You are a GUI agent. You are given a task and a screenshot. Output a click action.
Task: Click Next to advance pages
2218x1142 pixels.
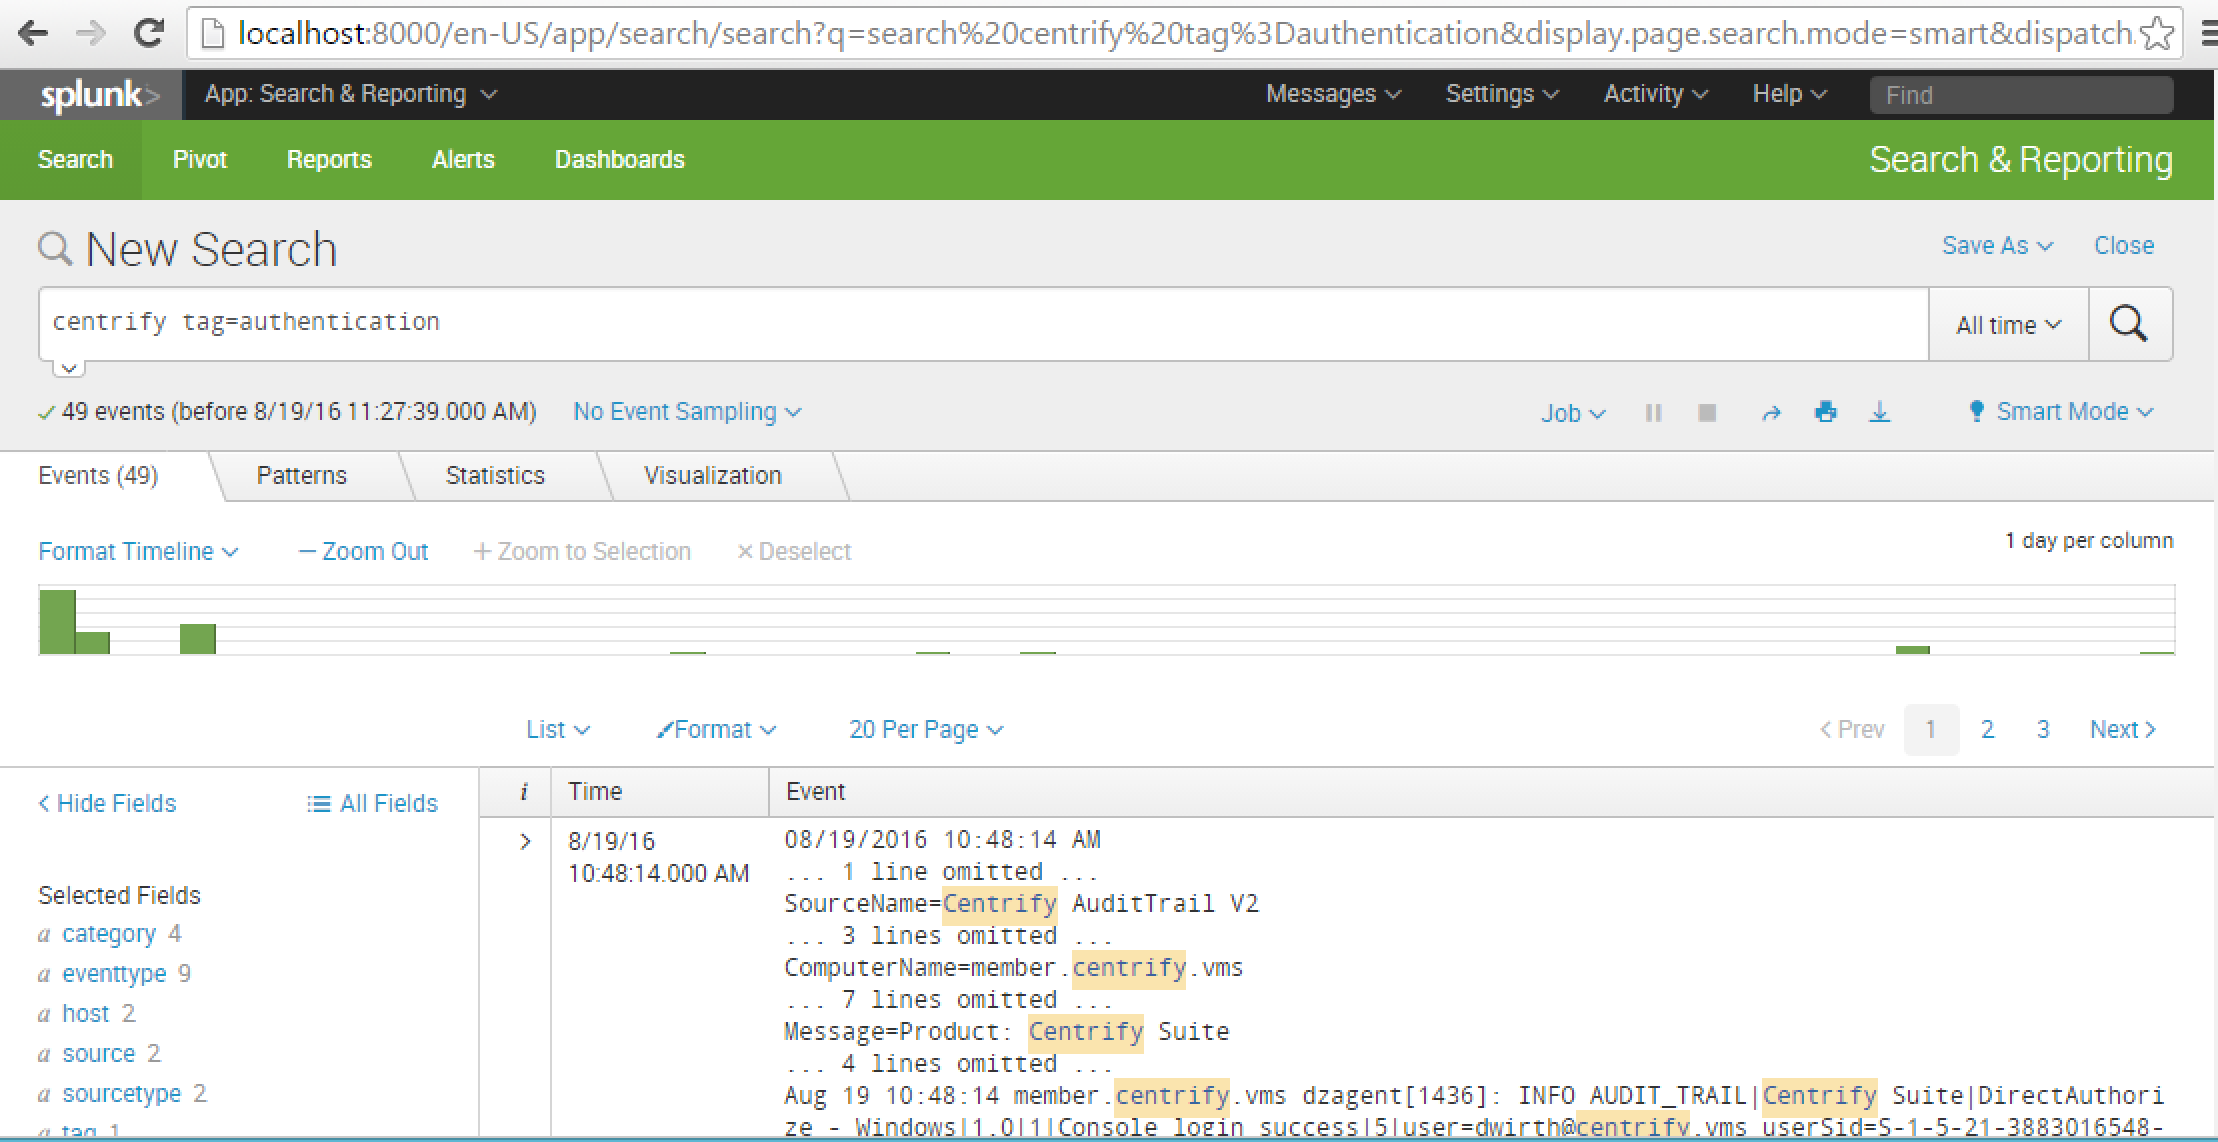tap(2122, 730)
